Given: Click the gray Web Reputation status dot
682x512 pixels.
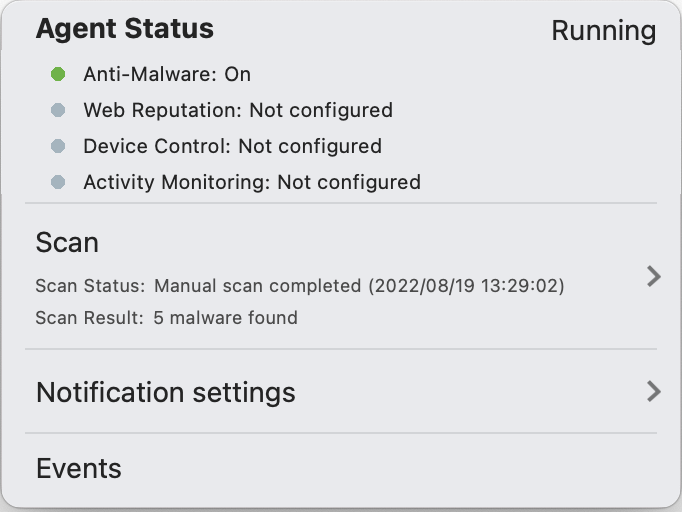Looking at the screenshot, I should point(58,110).
